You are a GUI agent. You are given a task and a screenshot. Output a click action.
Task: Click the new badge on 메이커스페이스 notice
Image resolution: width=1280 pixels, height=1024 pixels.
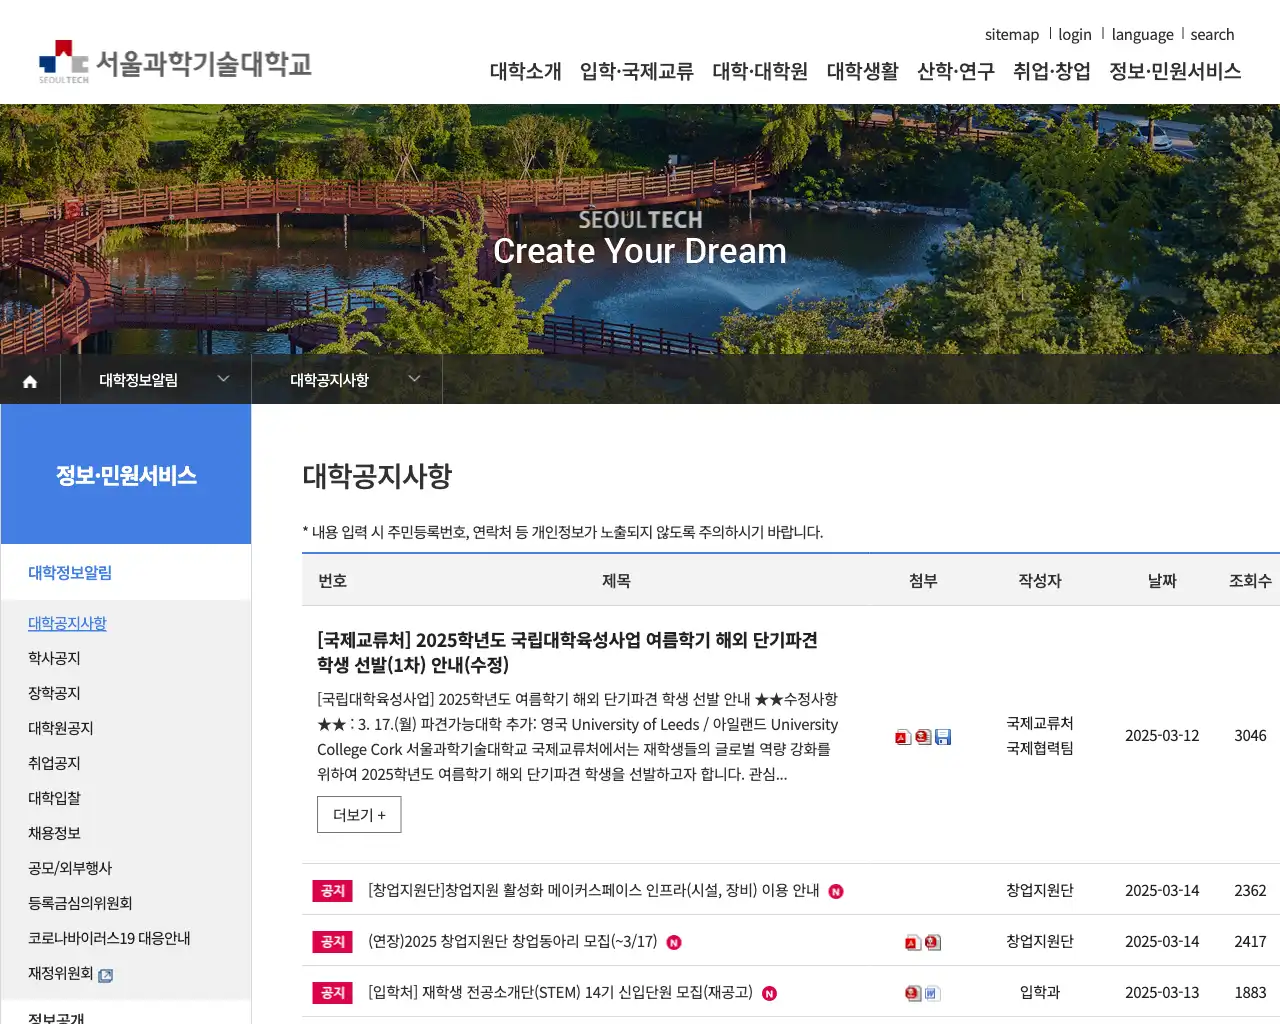[x=836, y=891]
